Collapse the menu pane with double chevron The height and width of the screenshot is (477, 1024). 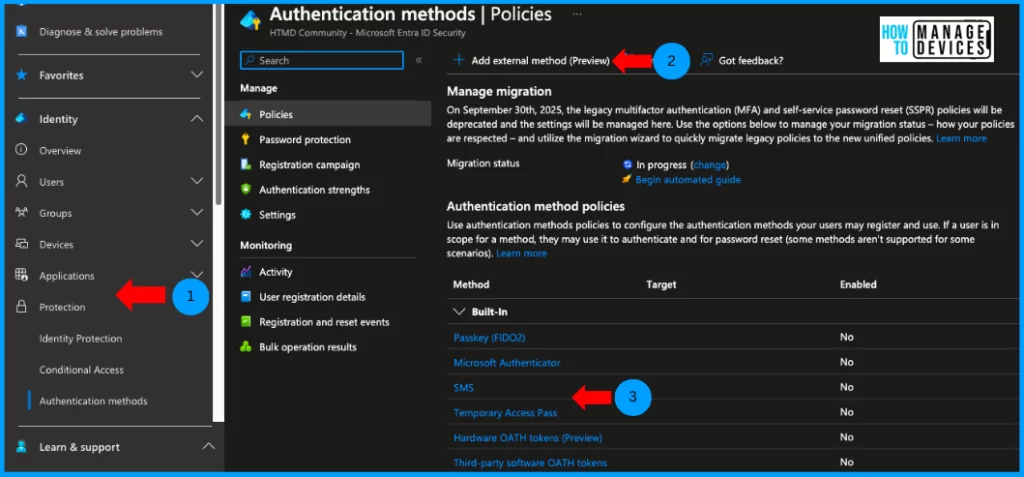coord(419,60)
